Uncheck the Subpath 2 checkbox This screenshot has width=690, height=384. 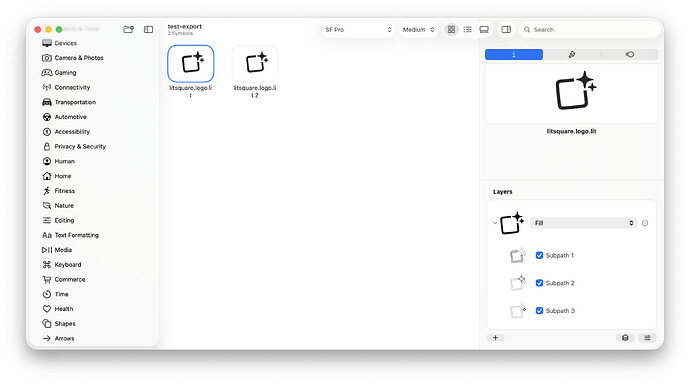pos(539,283)
